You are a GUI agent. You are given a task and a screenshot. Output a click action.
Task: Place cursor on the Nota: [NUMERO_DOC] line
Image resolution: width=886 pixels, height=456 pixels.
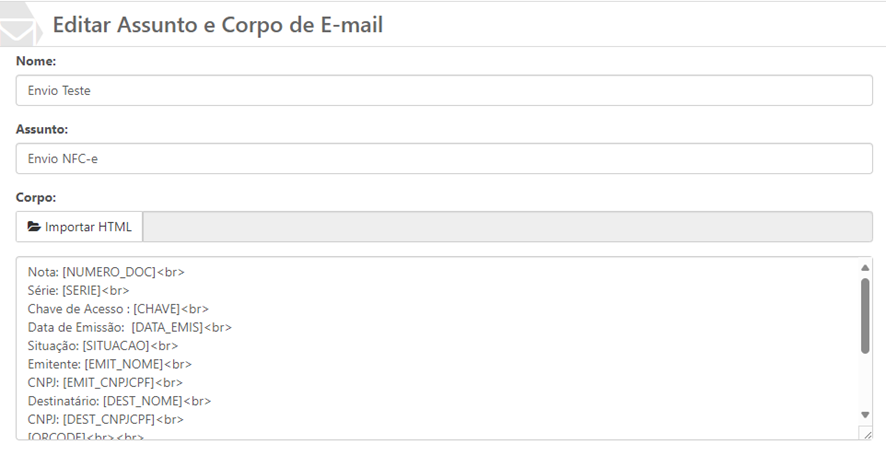coord(106,271)
